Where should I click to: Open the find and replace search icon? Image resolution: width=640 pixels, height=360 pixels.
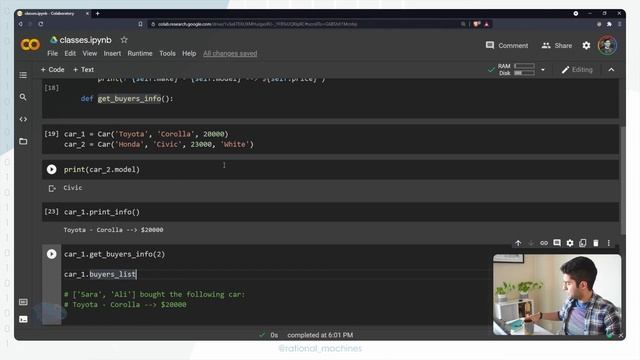23,97
